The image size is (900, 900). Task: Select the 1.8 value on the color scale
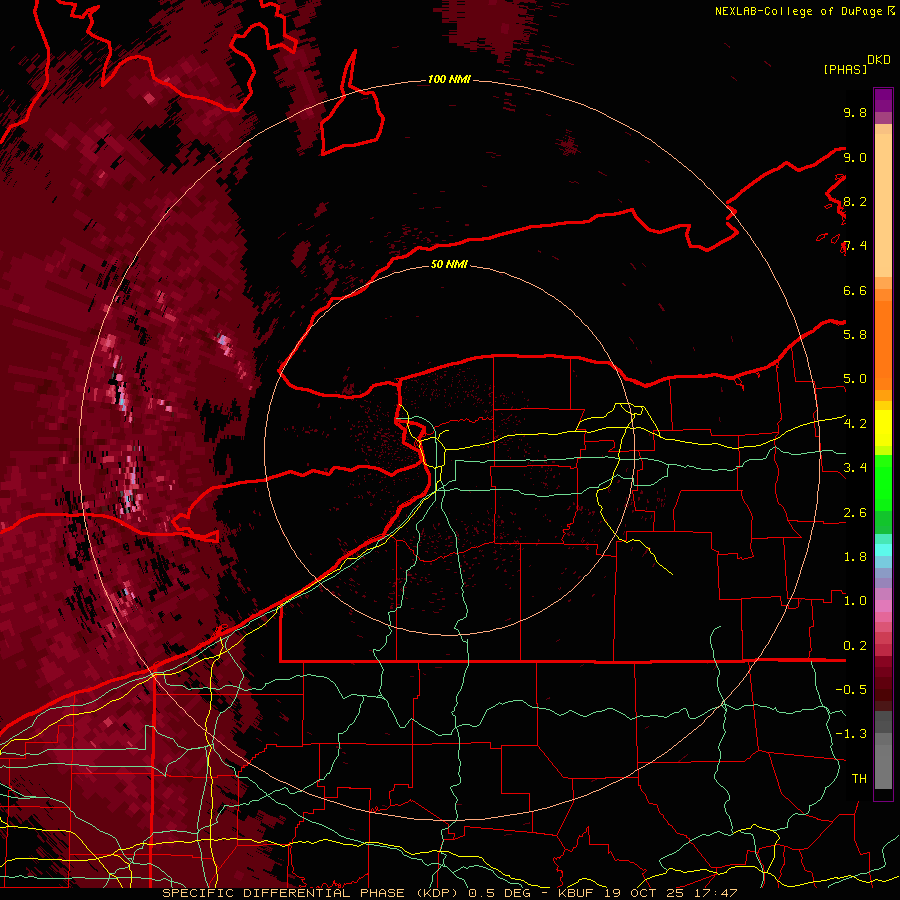(855, 557)
